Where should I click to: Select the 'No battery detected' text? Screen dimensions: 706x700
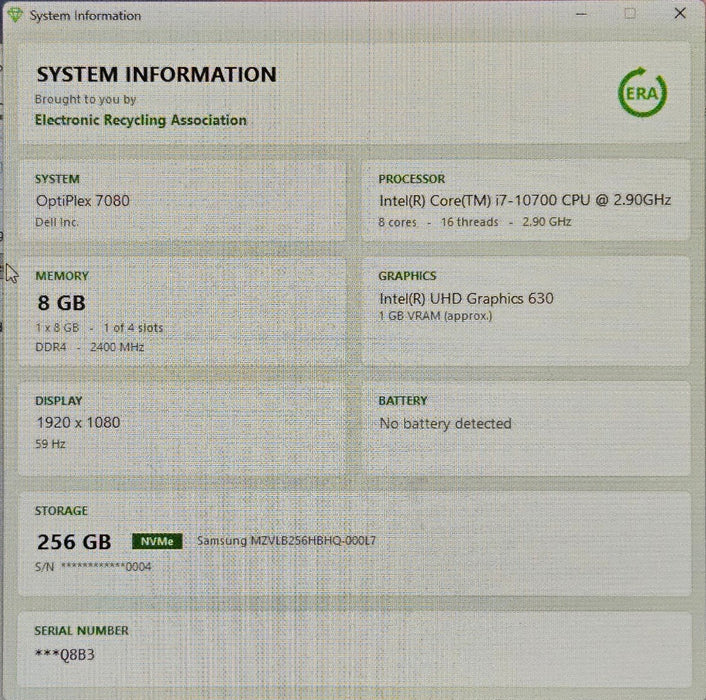(x=446, y=423)
